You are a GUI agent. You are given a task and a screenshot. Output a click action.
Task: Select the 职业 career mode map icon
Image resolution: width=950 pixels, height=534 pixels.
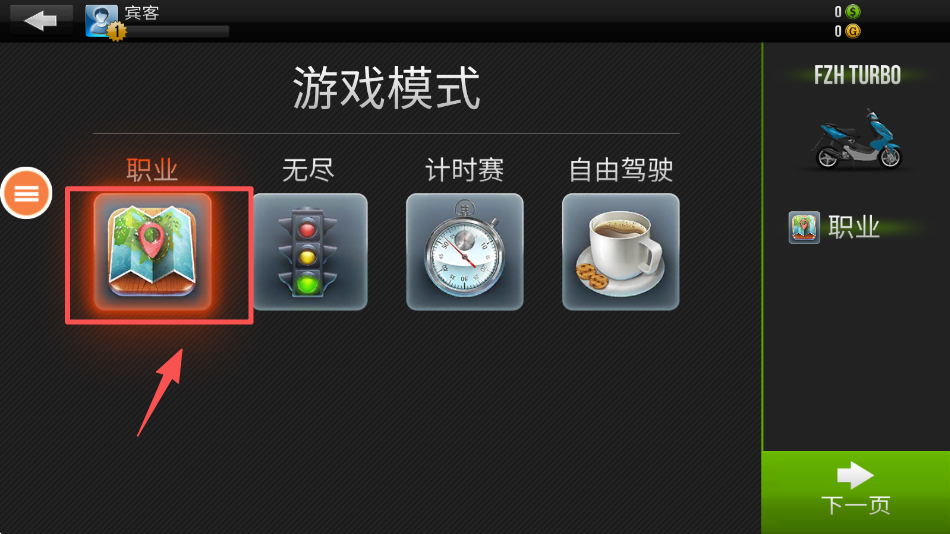click(x=153, y=252)
